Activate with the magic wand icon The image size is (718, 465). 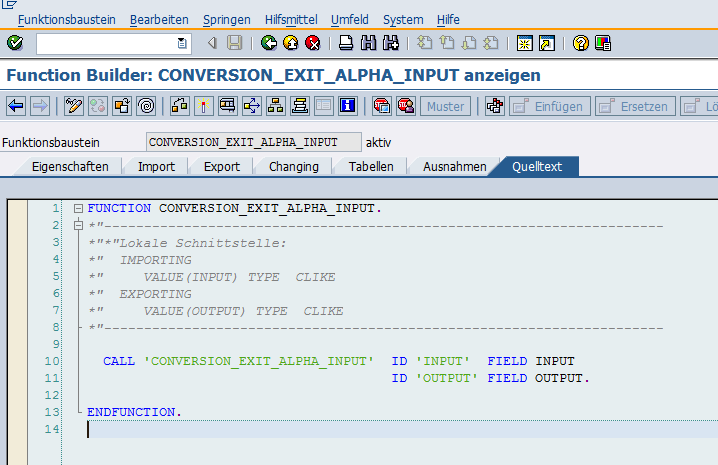(x=204, y=106)
